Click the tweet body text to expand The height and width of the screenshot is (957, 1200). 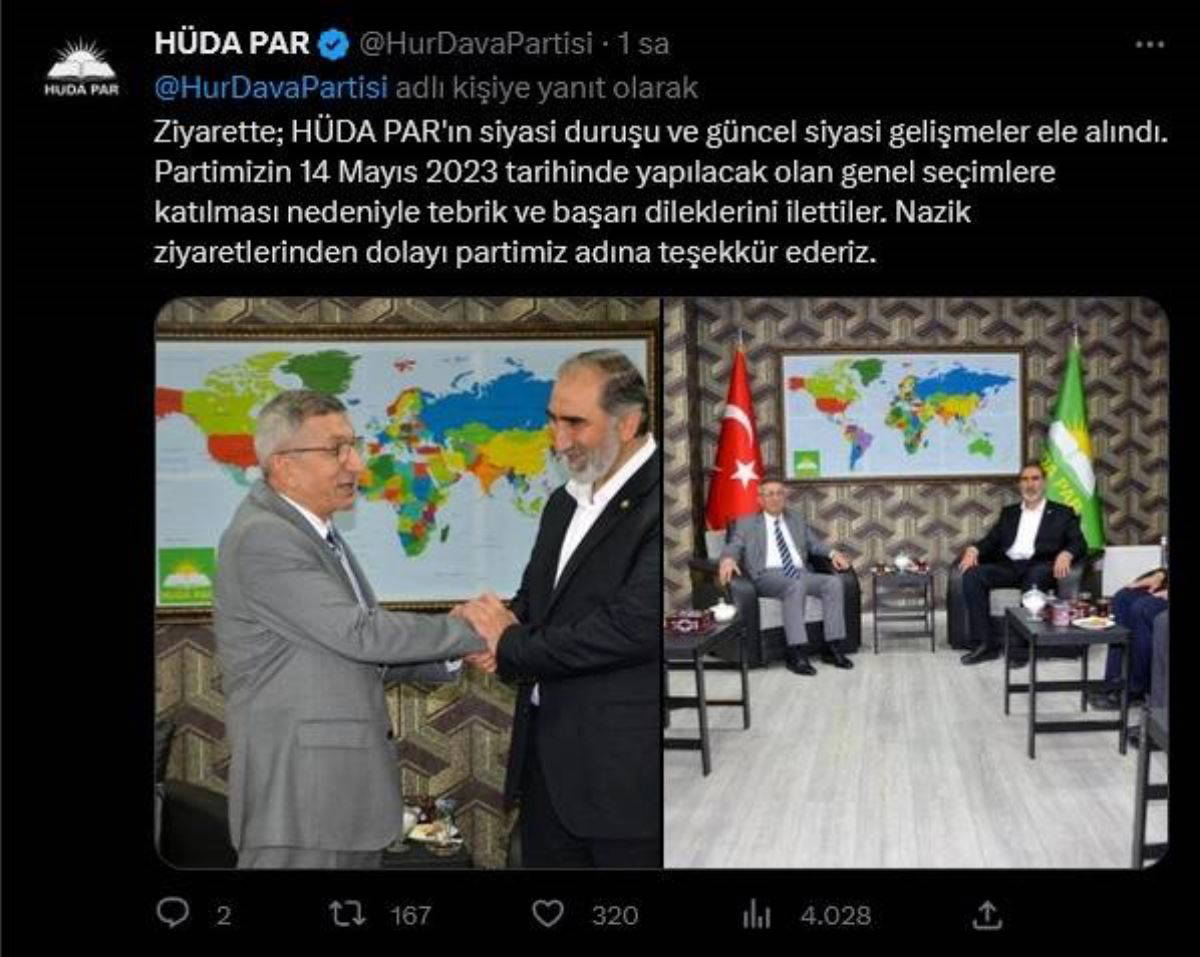click(659, 192)
